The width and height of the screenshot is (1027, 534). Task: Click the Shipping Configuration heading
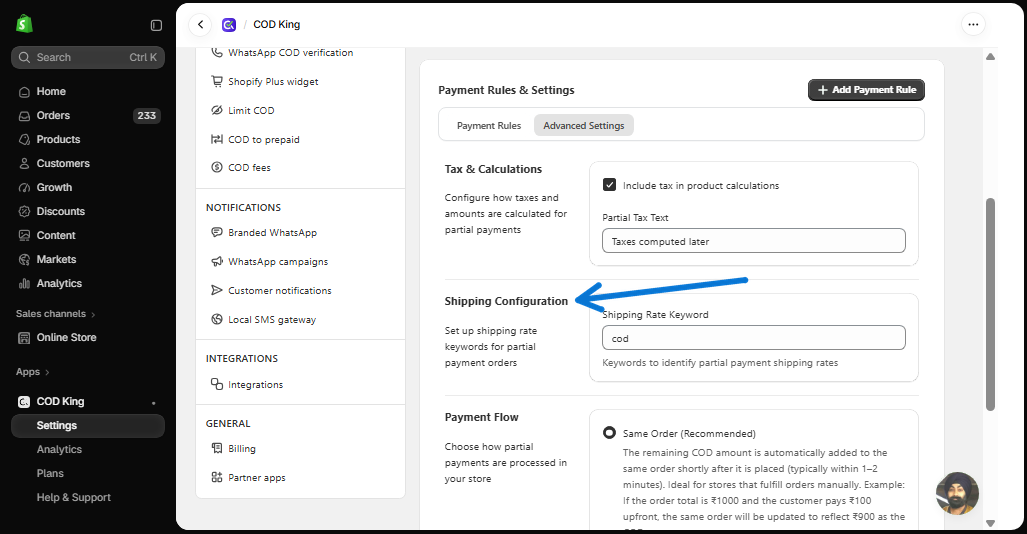point(506,301)
